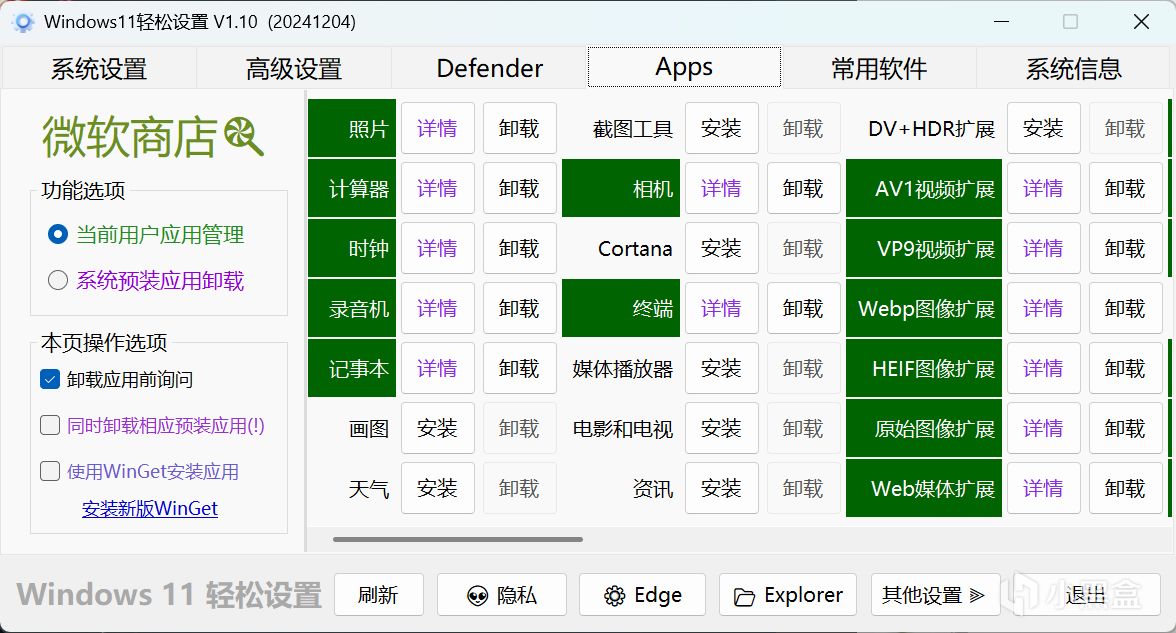
Task: Open the 系统信息 tab
Action: coord(1074,68)
